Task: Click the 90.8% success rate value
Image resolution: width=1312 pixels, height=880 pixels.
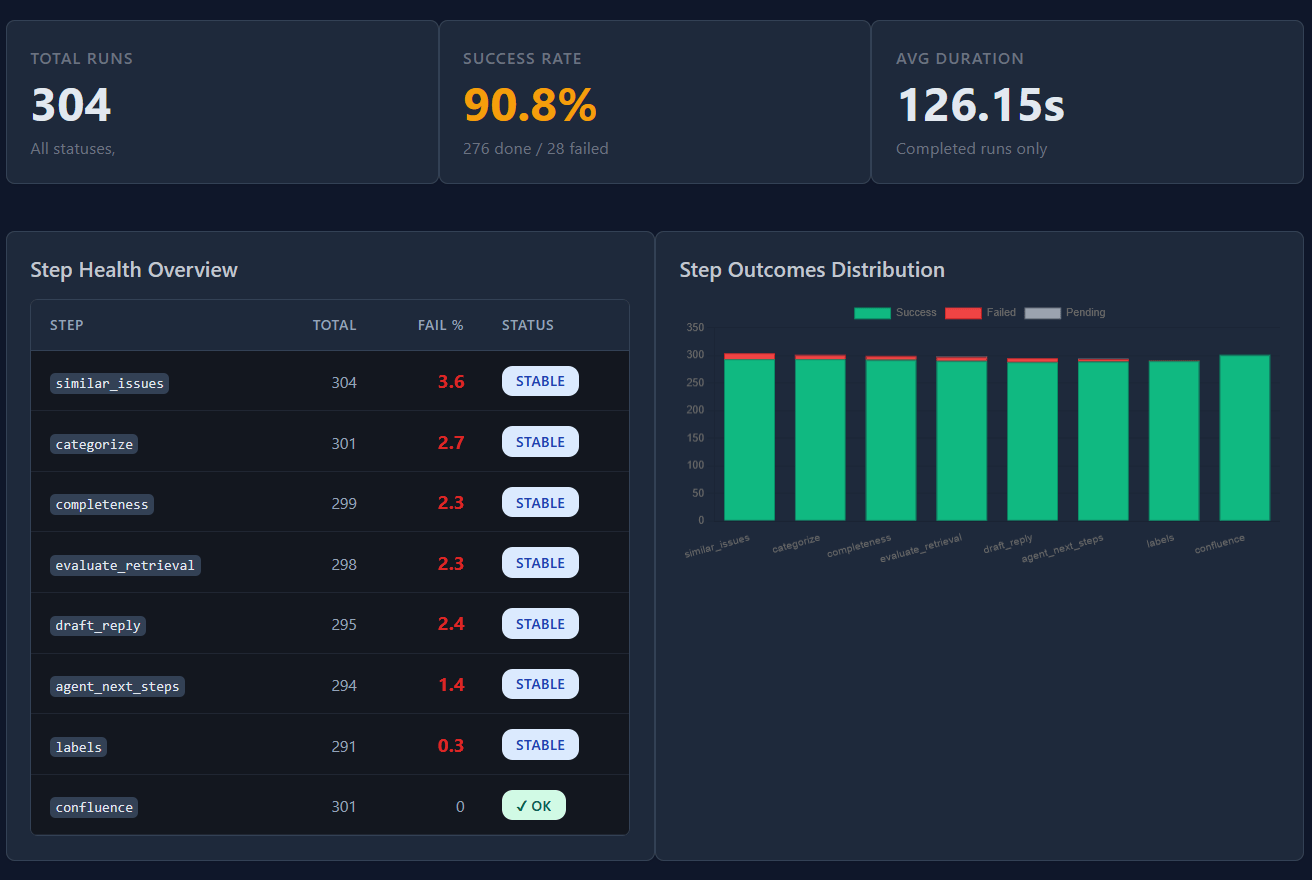Action: pos(530,105)
